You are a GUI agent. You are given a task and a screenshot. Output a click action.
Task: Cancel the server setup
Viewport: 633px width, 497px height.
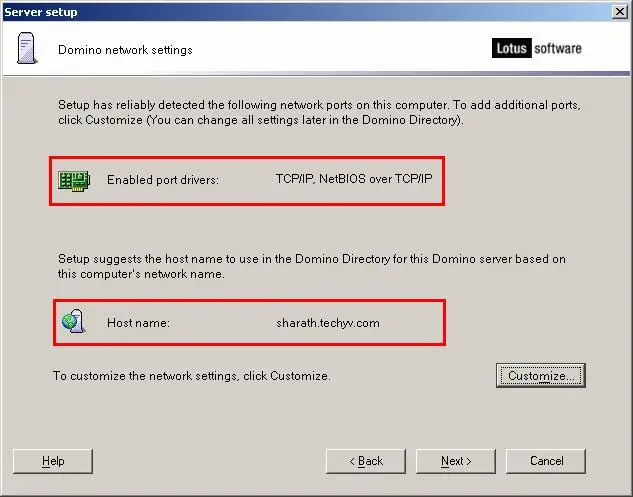pyautogui.click(x=546, y=461)
